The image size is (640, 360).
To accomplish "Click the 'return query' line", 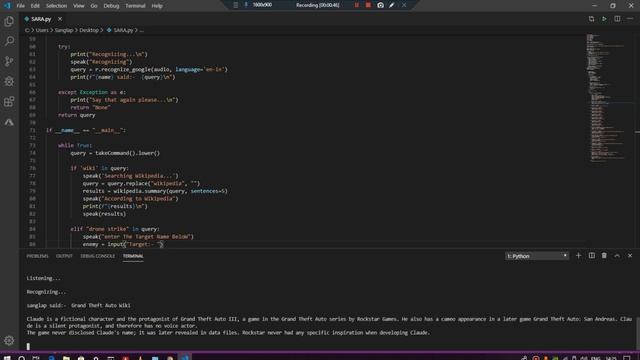I will tap(76, 115).
